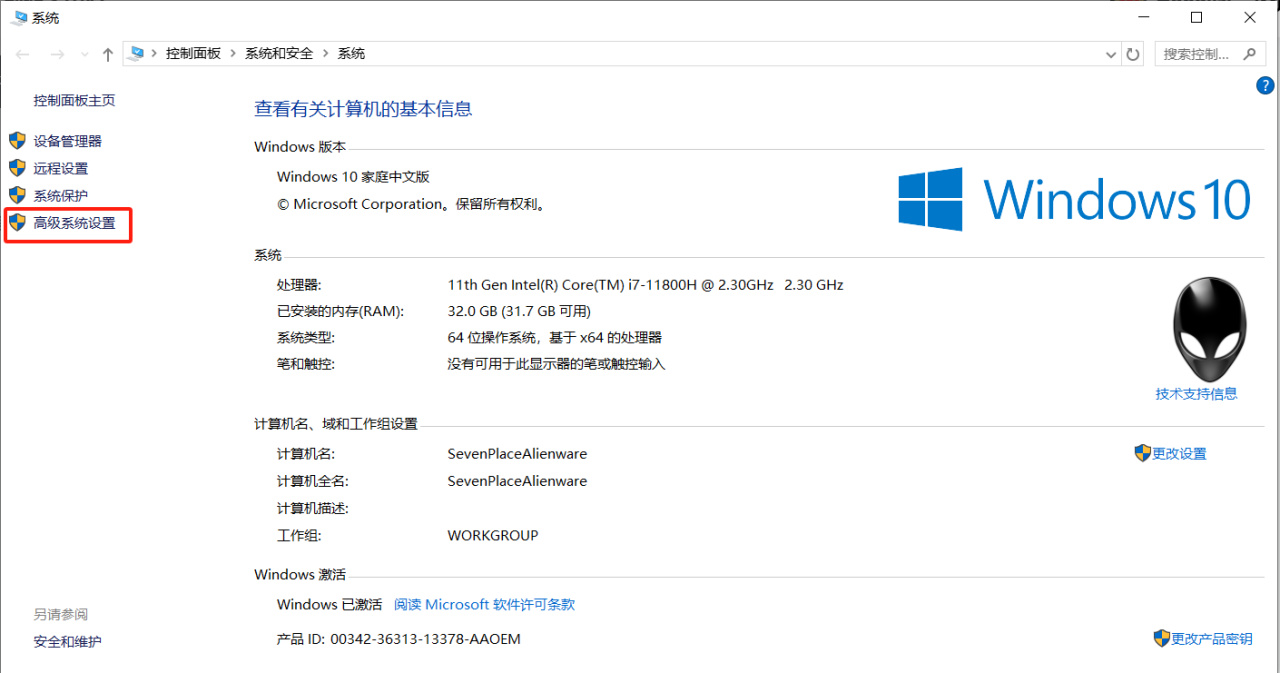The width and height of the screenshot is (1280, 673).
Task: Open help via blue question mark
Action: pyautogui.click(x=1264, y=86)
